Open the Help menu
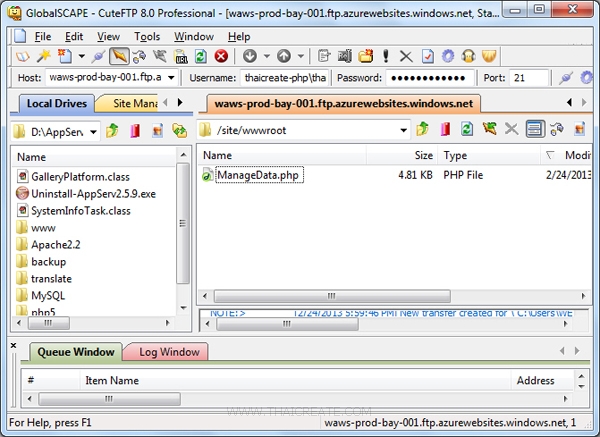600x437 pixels. coord(239,37)
